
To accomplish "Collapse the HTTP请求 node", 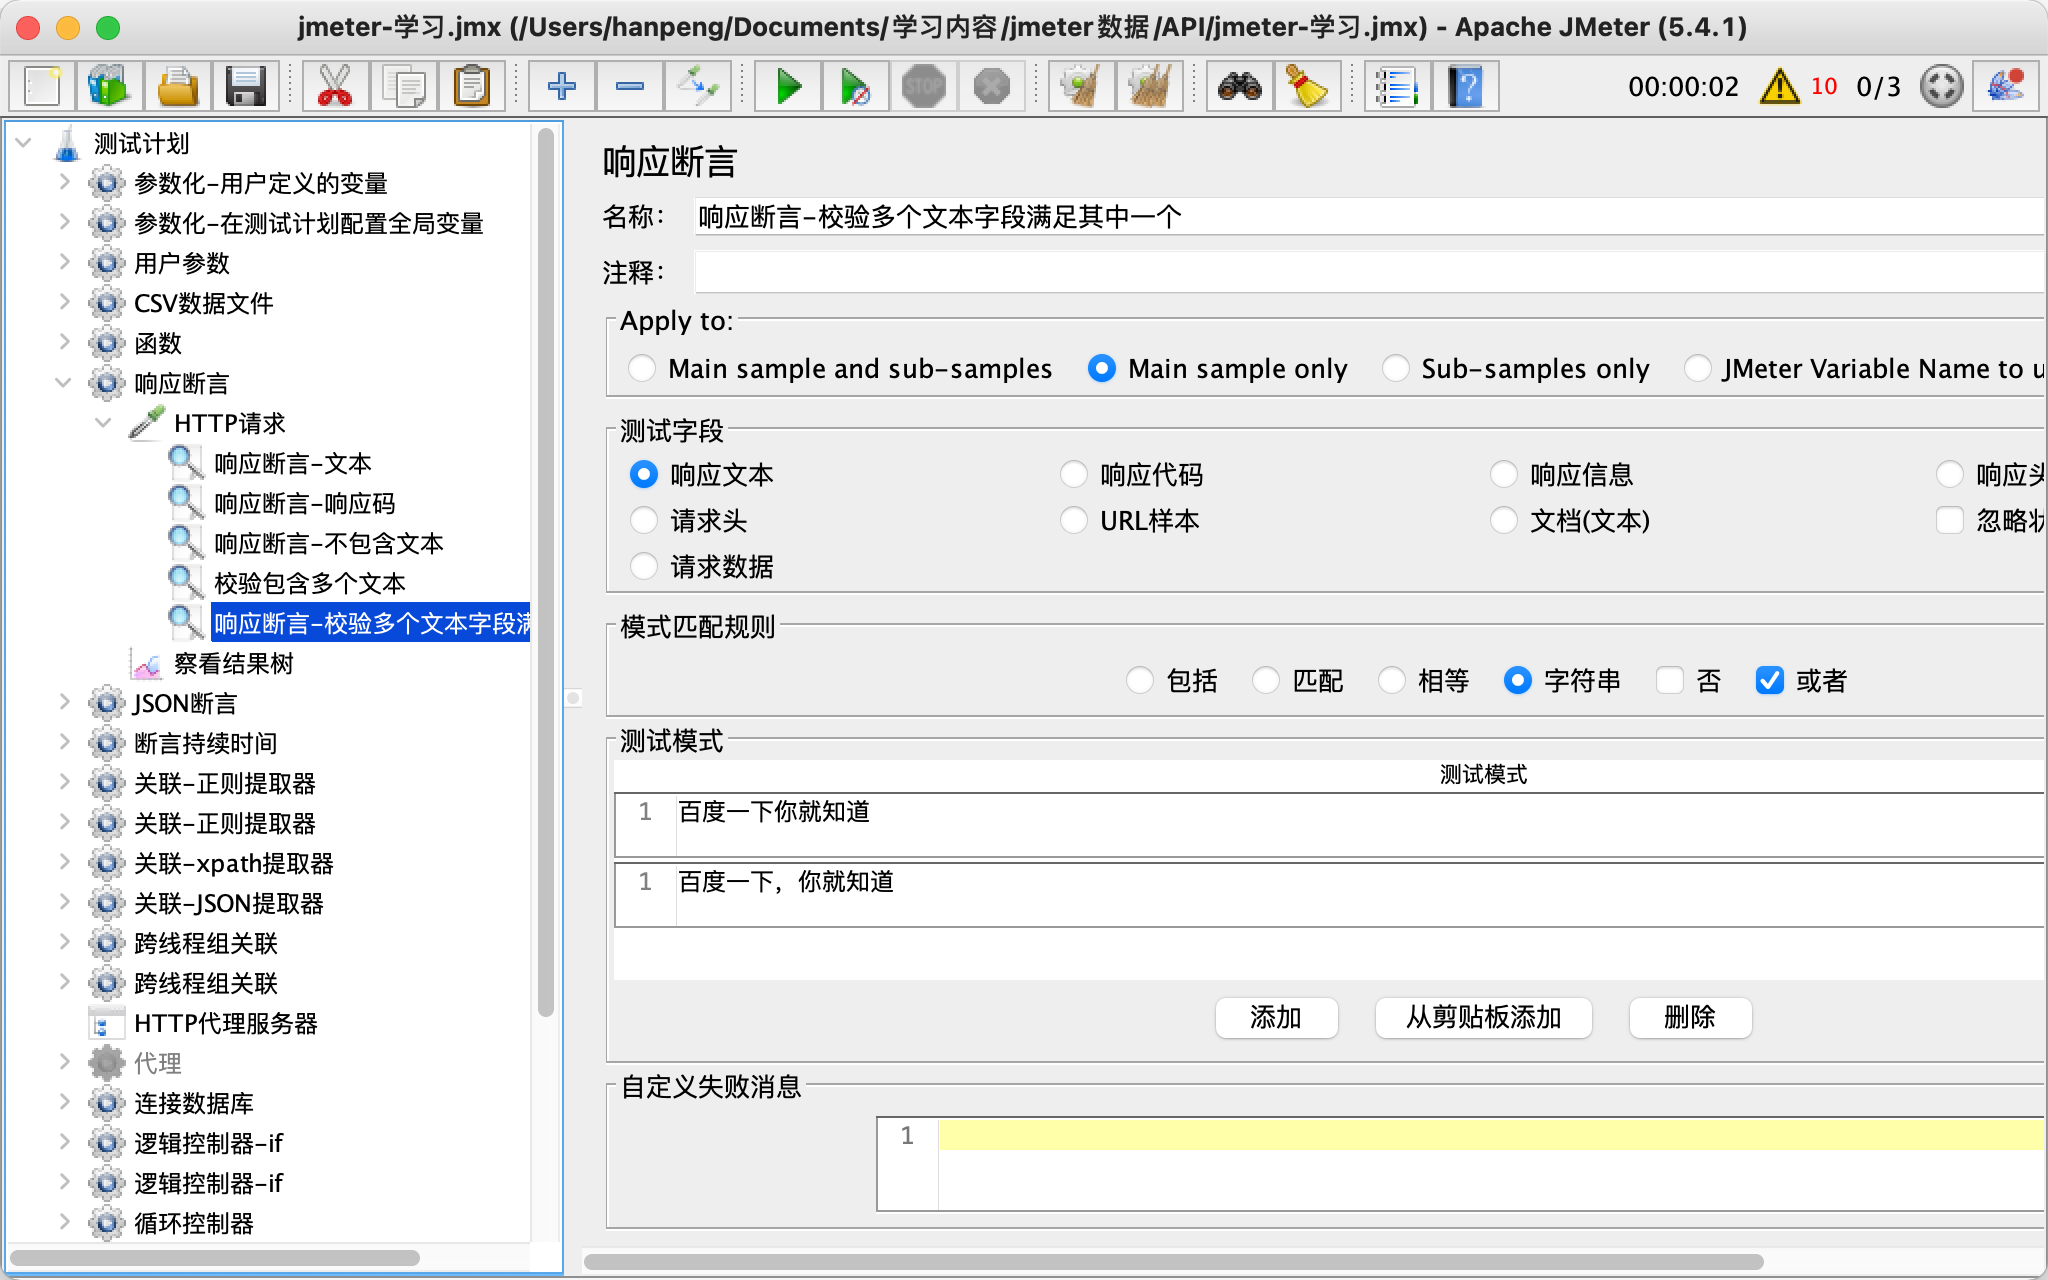I will coord(104,423).
